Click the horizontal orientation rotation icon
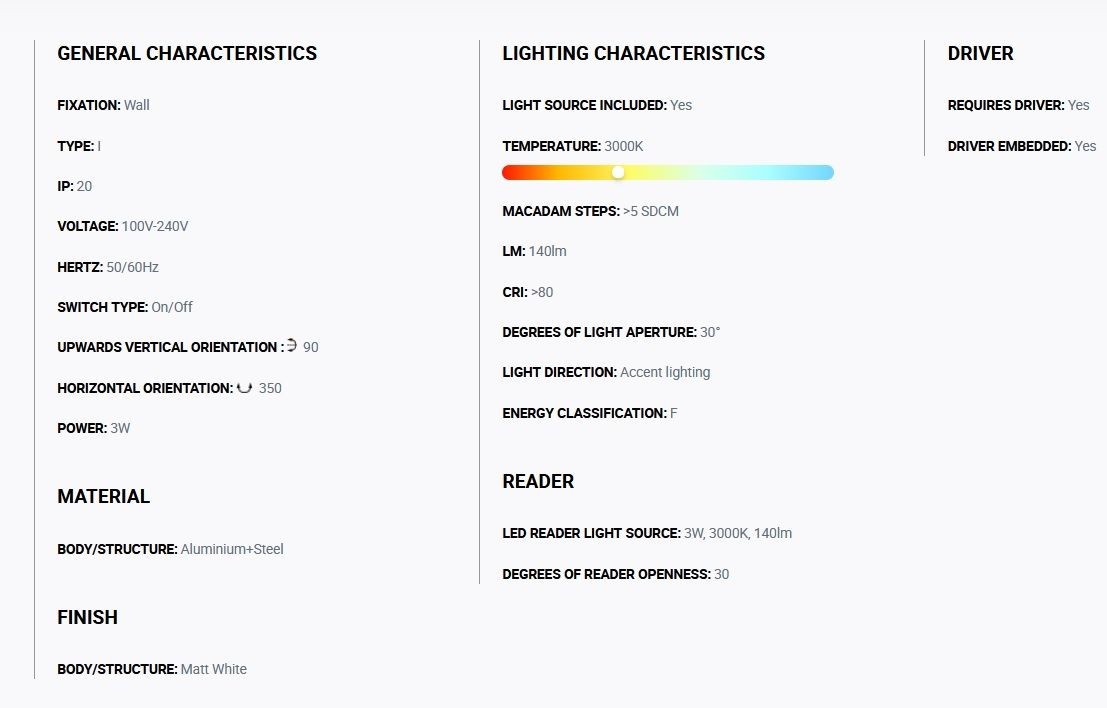This screenshot has height=708, width=1107. pyautogui.click(x=244, y=388)
